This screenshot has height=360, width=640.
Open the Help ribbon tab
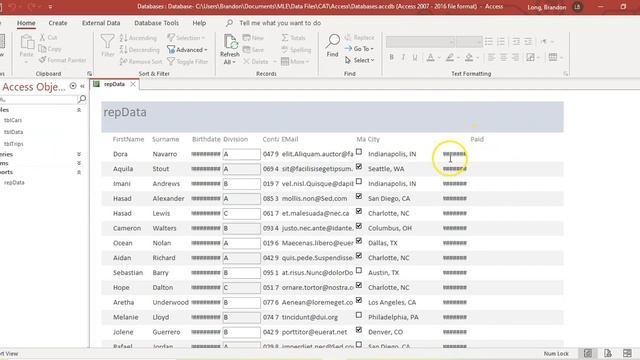(x=199, y=23)
